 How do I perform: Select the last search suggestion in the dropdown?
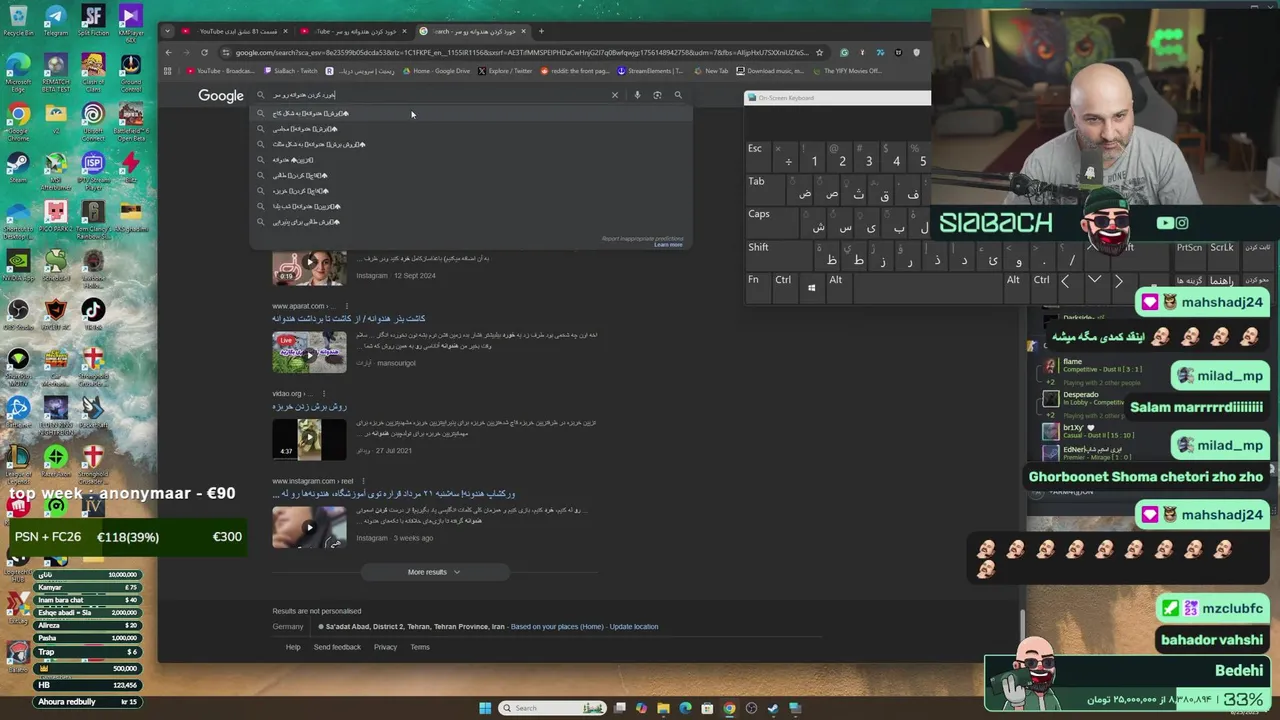click(x=470, y=222)
